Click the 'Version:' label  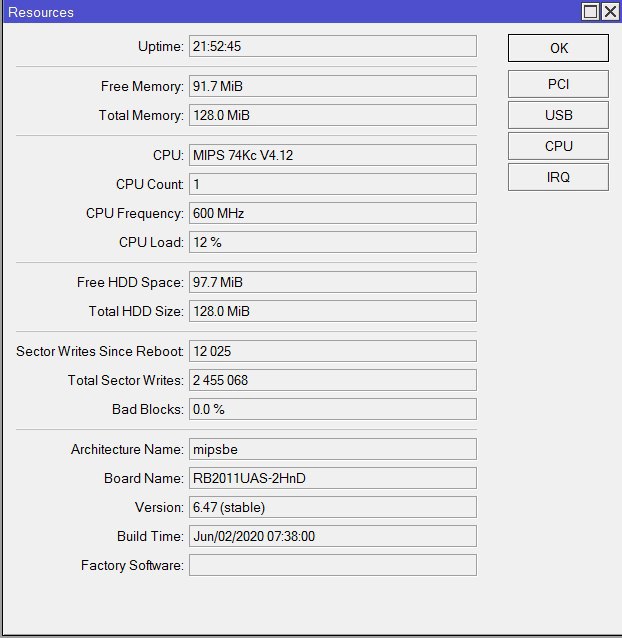[x=159, y=507]
